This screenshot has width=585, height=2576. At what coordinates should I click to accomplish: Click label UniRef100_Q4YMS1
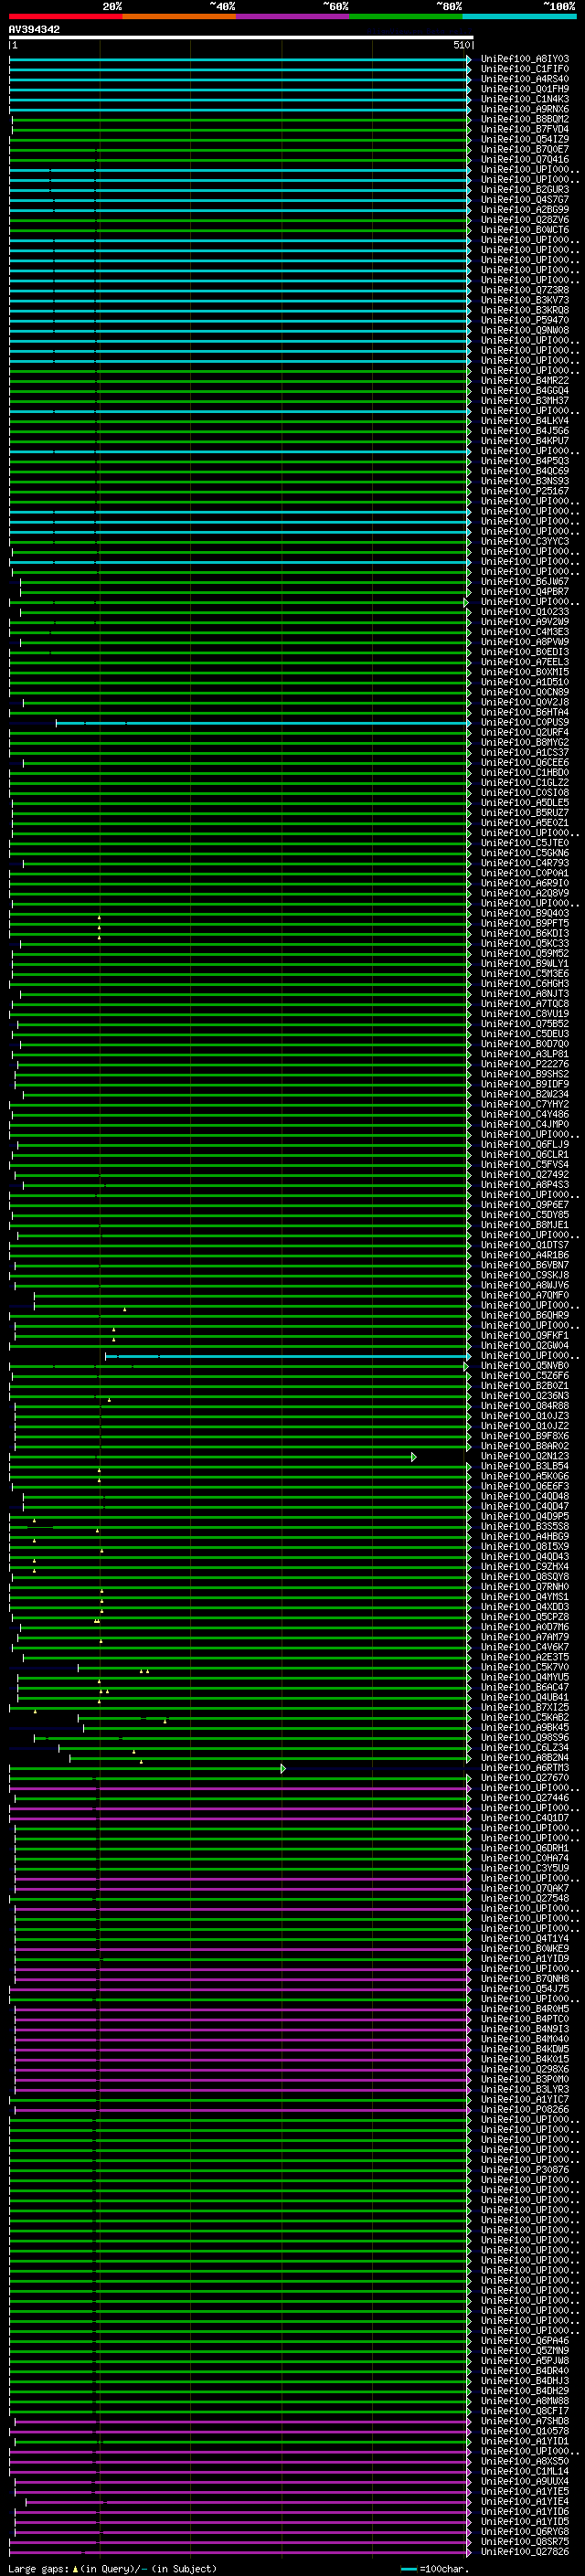(x=525, y=1597)
